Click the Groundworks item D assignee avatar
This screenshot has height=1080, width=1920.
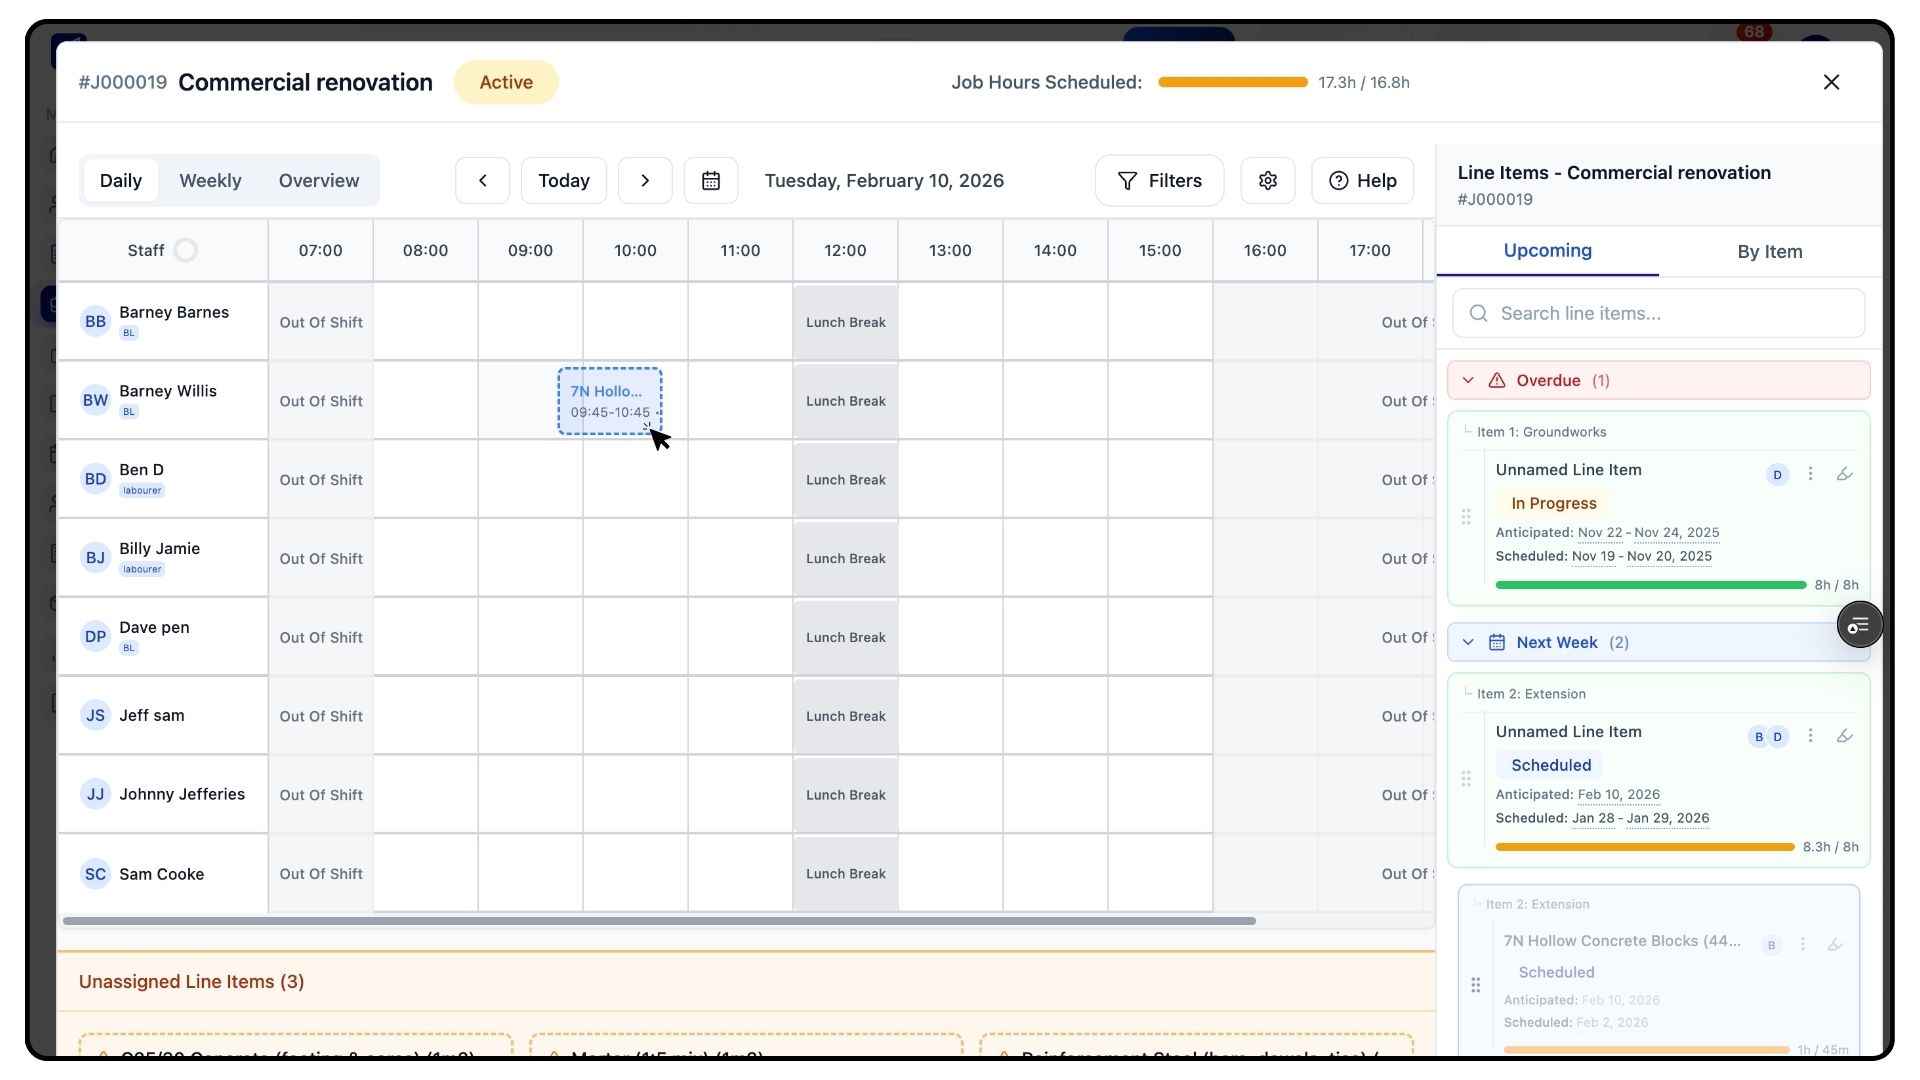pyautogui.click(x=1777, y=475)
